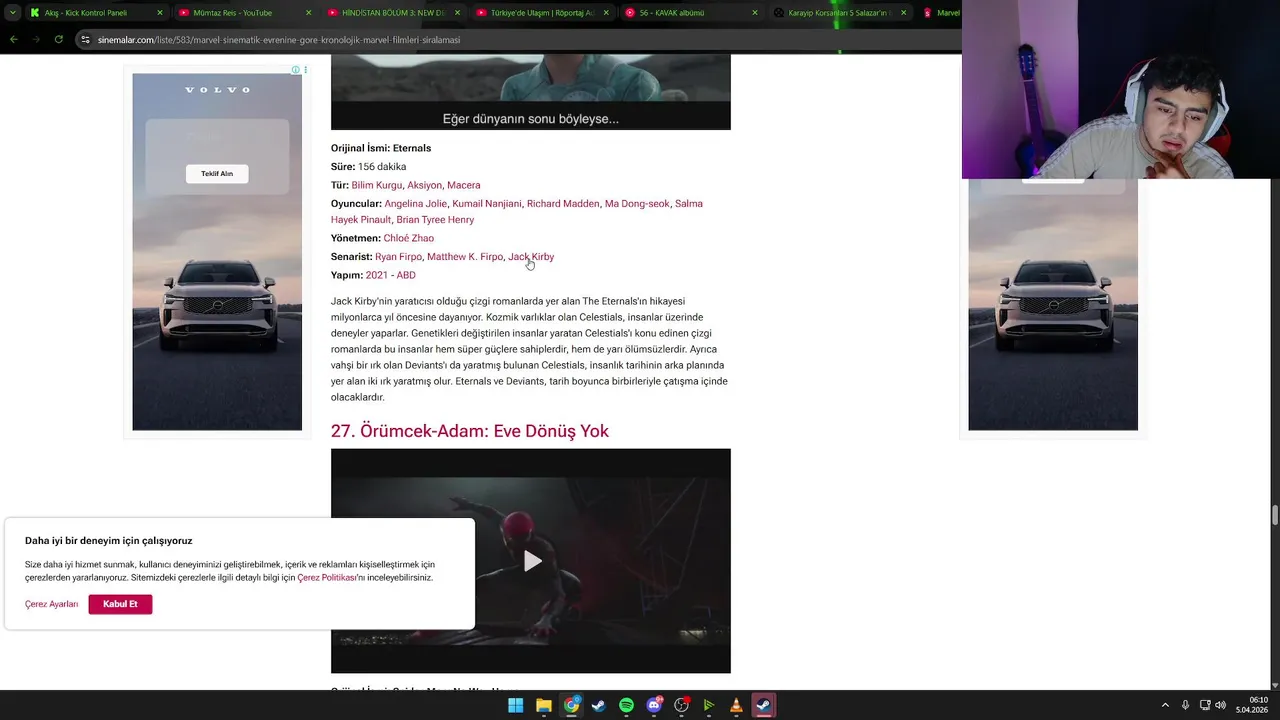The width and height of the screenshot is (1280, 720).
Task: Switch to the Türkiye'de Ulaşım tab
Action: point(543,13)
